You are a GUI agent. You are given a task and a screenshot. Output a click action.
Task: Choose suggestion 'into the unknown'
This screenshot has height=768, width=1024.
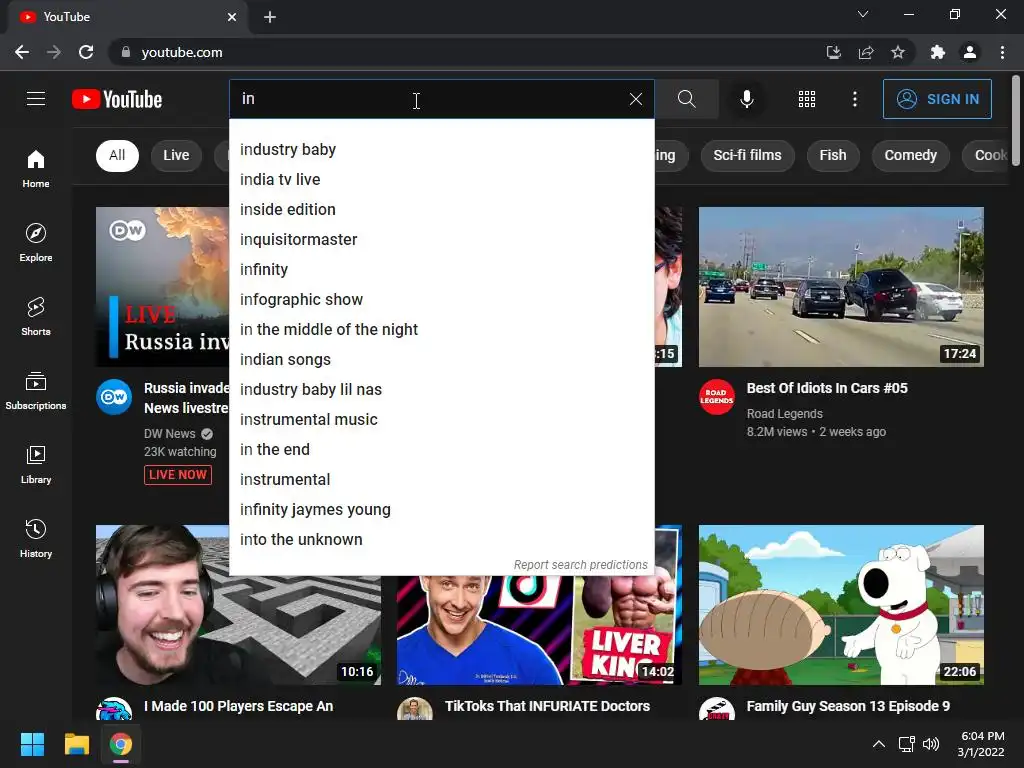point(441,540)
